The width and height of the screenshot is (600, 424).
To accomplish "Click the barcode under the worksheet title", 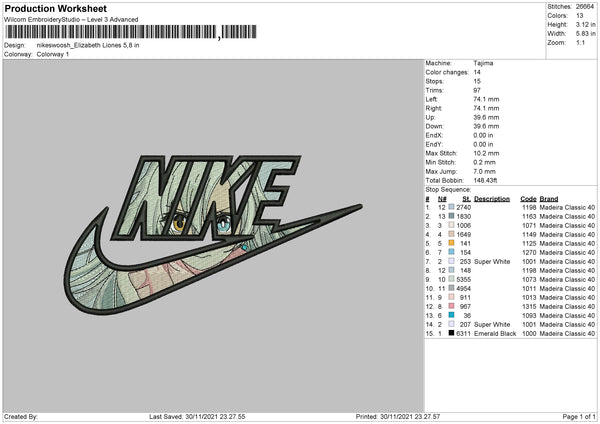I will click(130, 32).
